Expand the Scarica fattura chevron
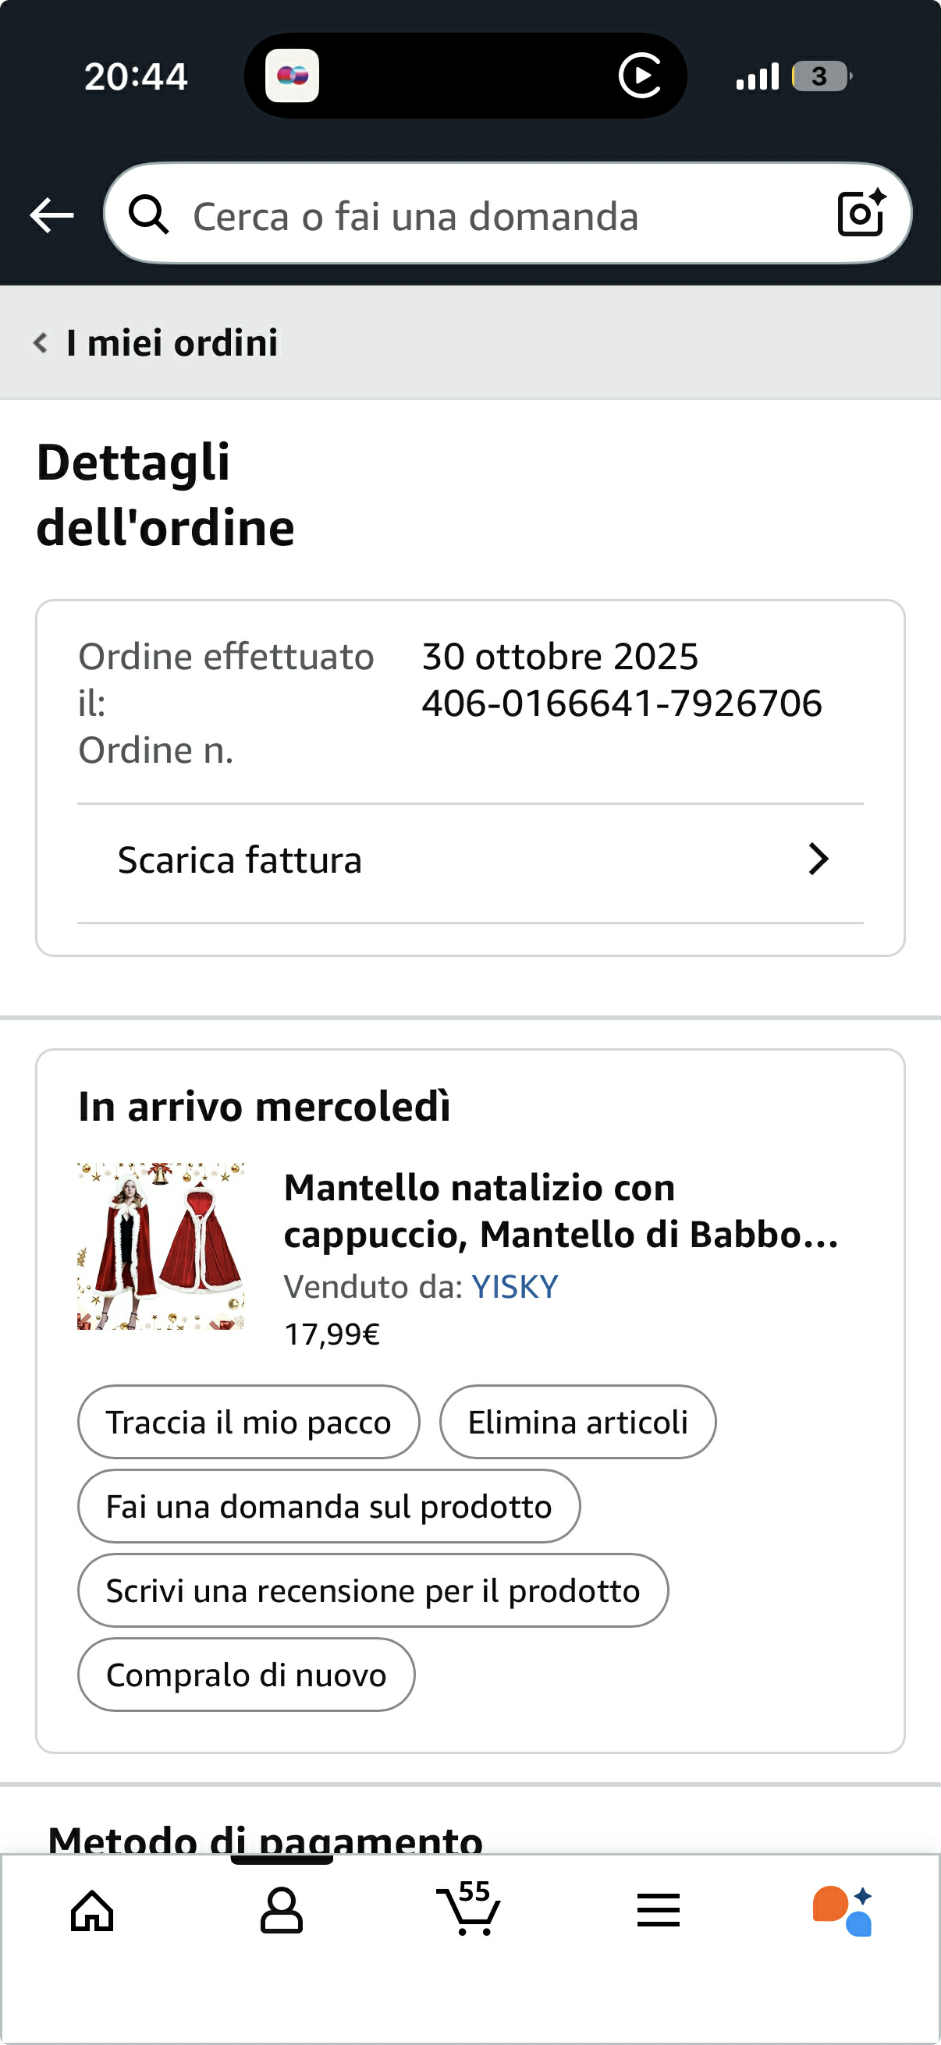 [x=818, y=859]
